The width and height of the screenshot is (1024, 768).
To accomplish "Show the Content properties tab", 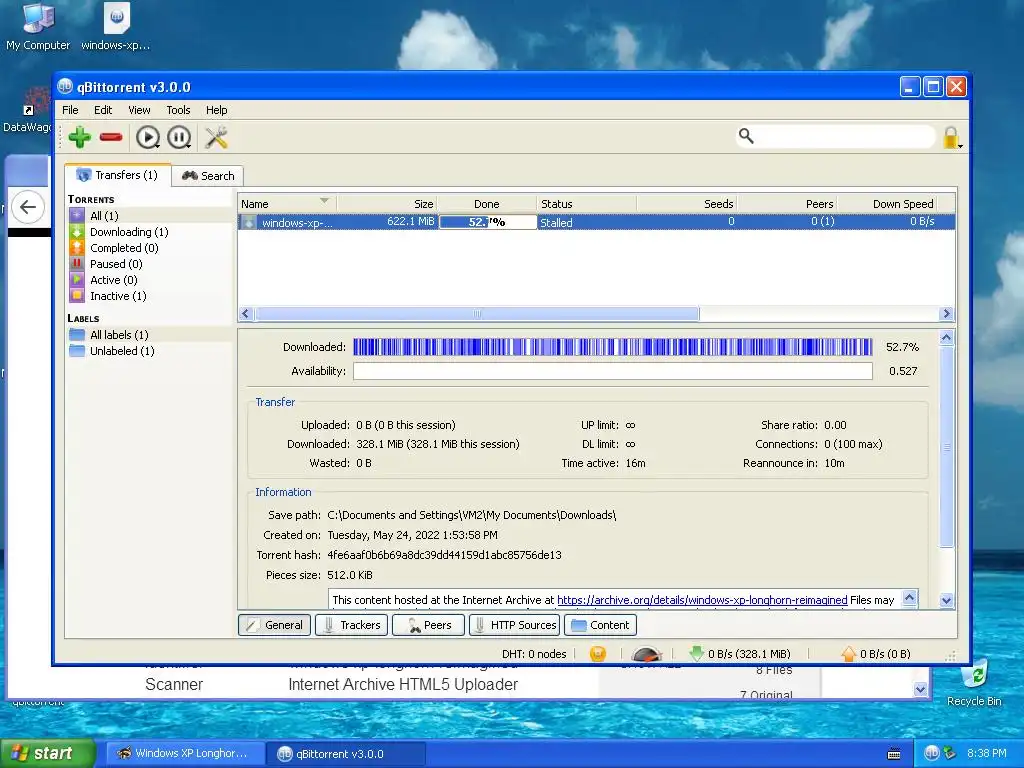I will [x=600, y=625].
